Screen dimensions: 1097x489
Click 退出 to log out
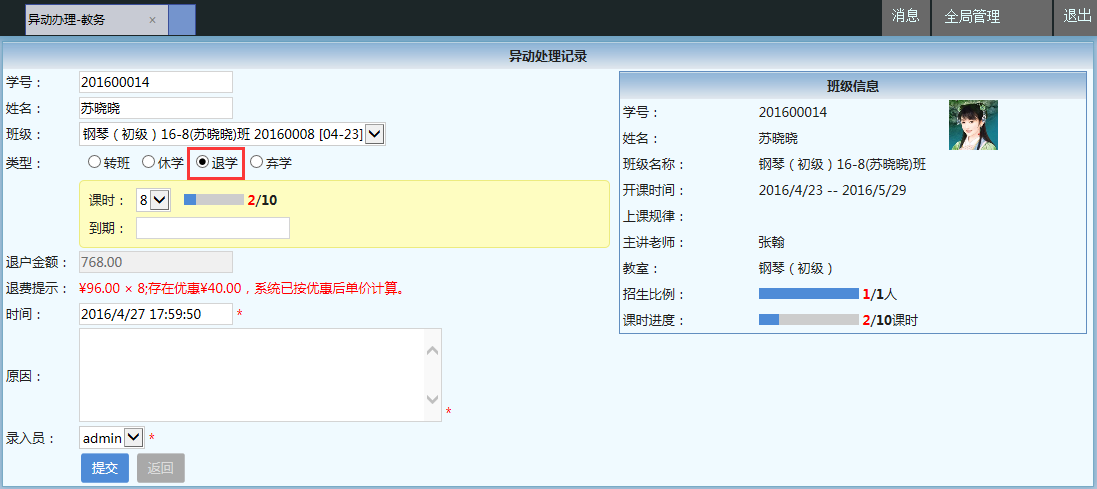(1077, 17)
